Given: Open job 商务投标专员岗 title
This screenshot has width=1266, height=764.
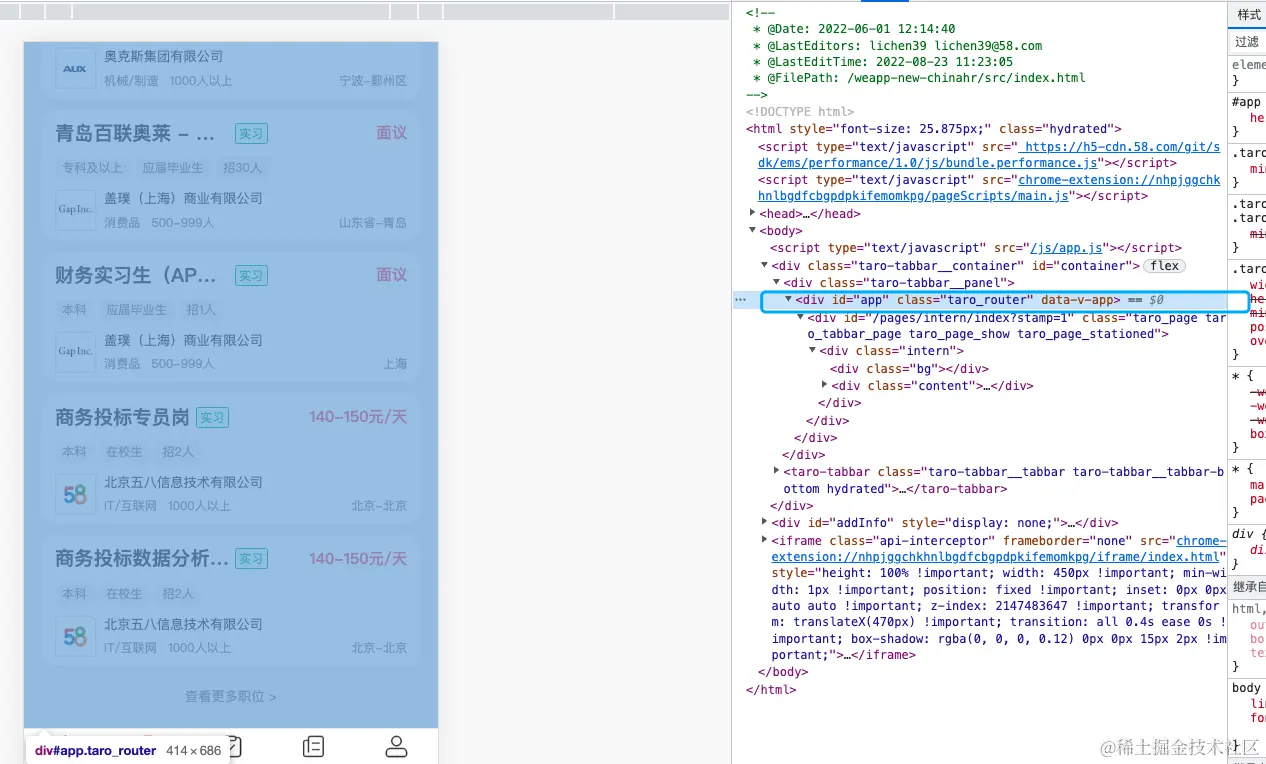Looking at the screenshot, I should point(122,418).
